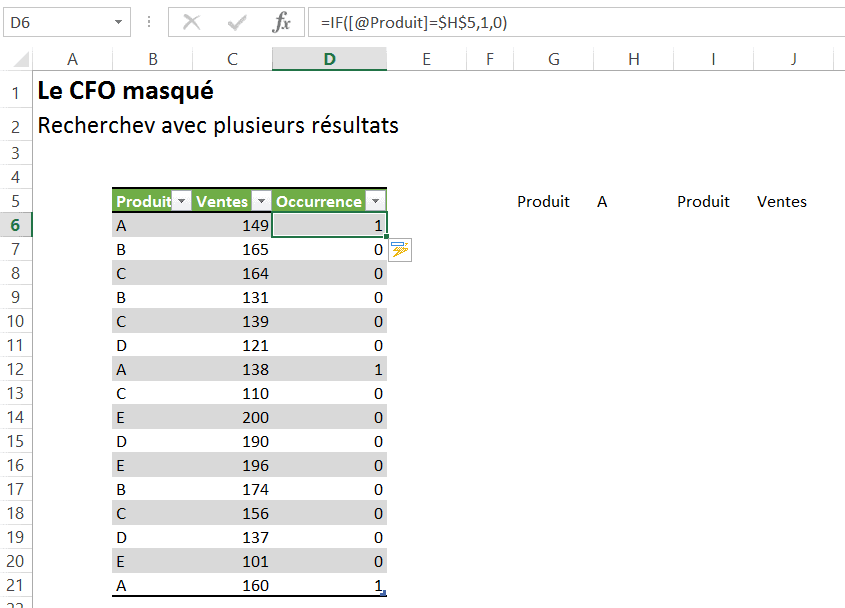Select column D header
The width and height of the screenshot is (845, 608).
click(329, 60)
